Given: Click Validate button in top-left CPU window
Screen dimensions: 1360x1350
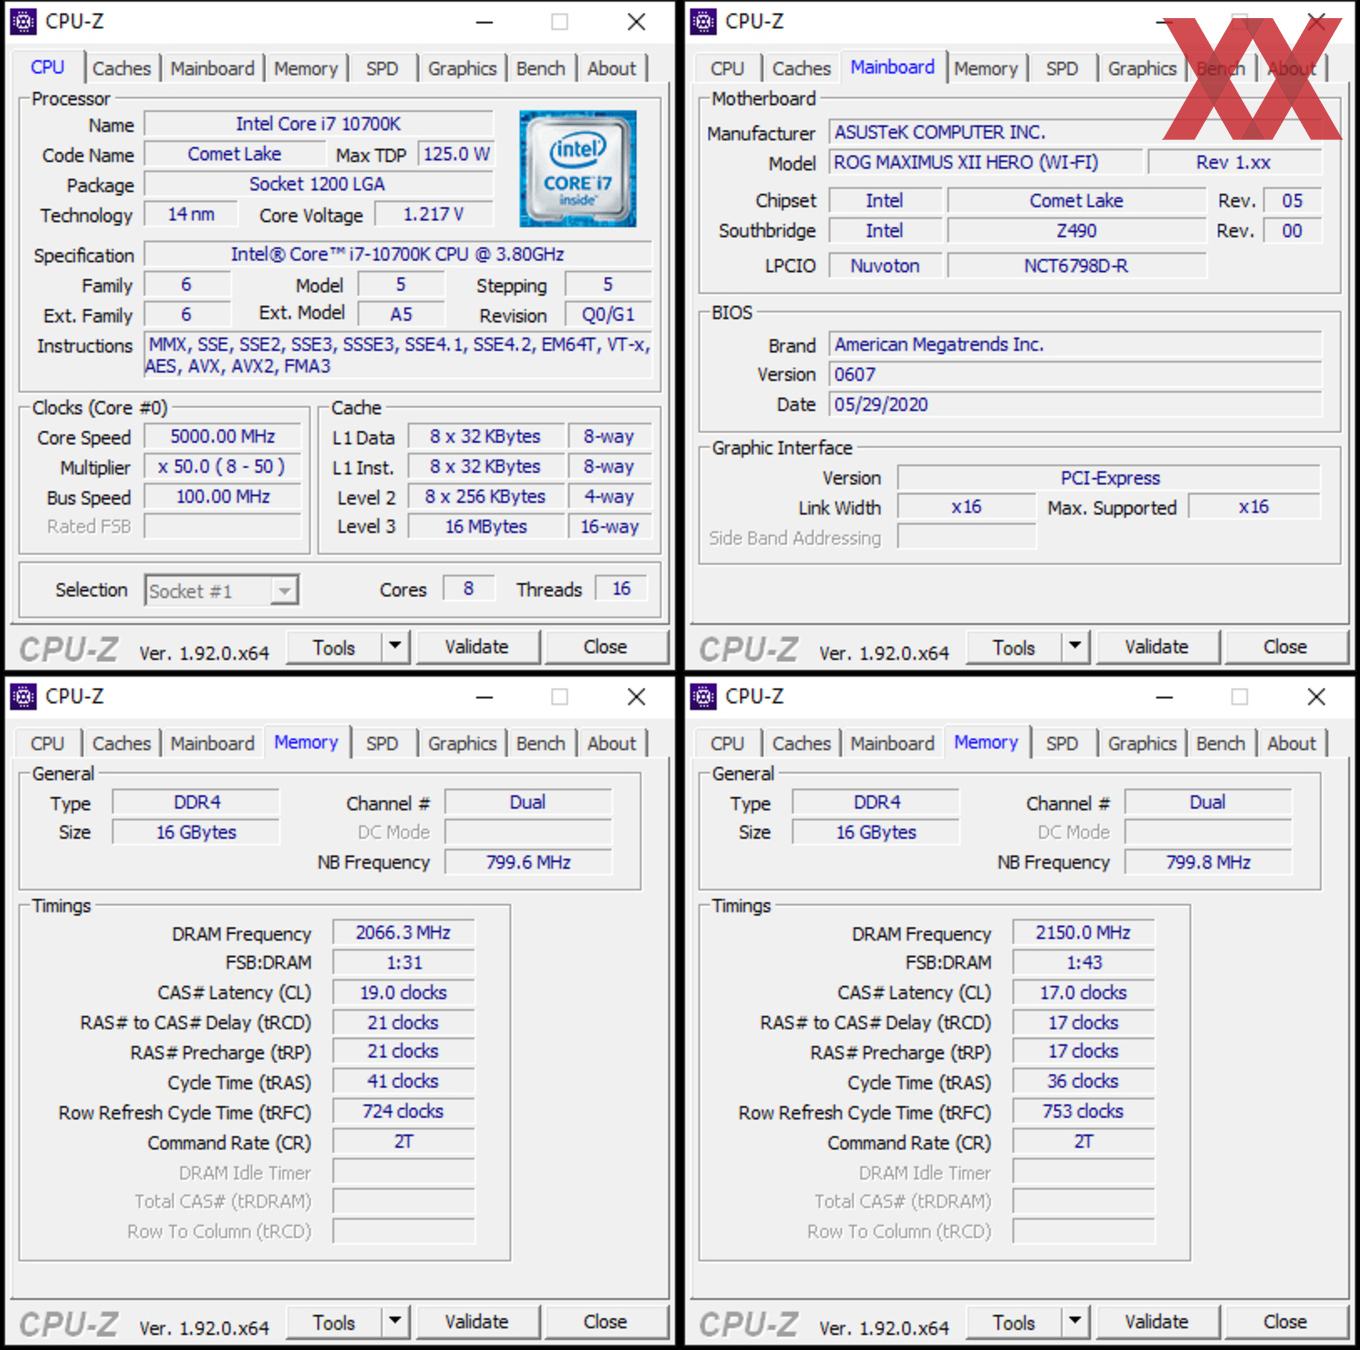Looking at the screenshot, I should pos(477,647).
